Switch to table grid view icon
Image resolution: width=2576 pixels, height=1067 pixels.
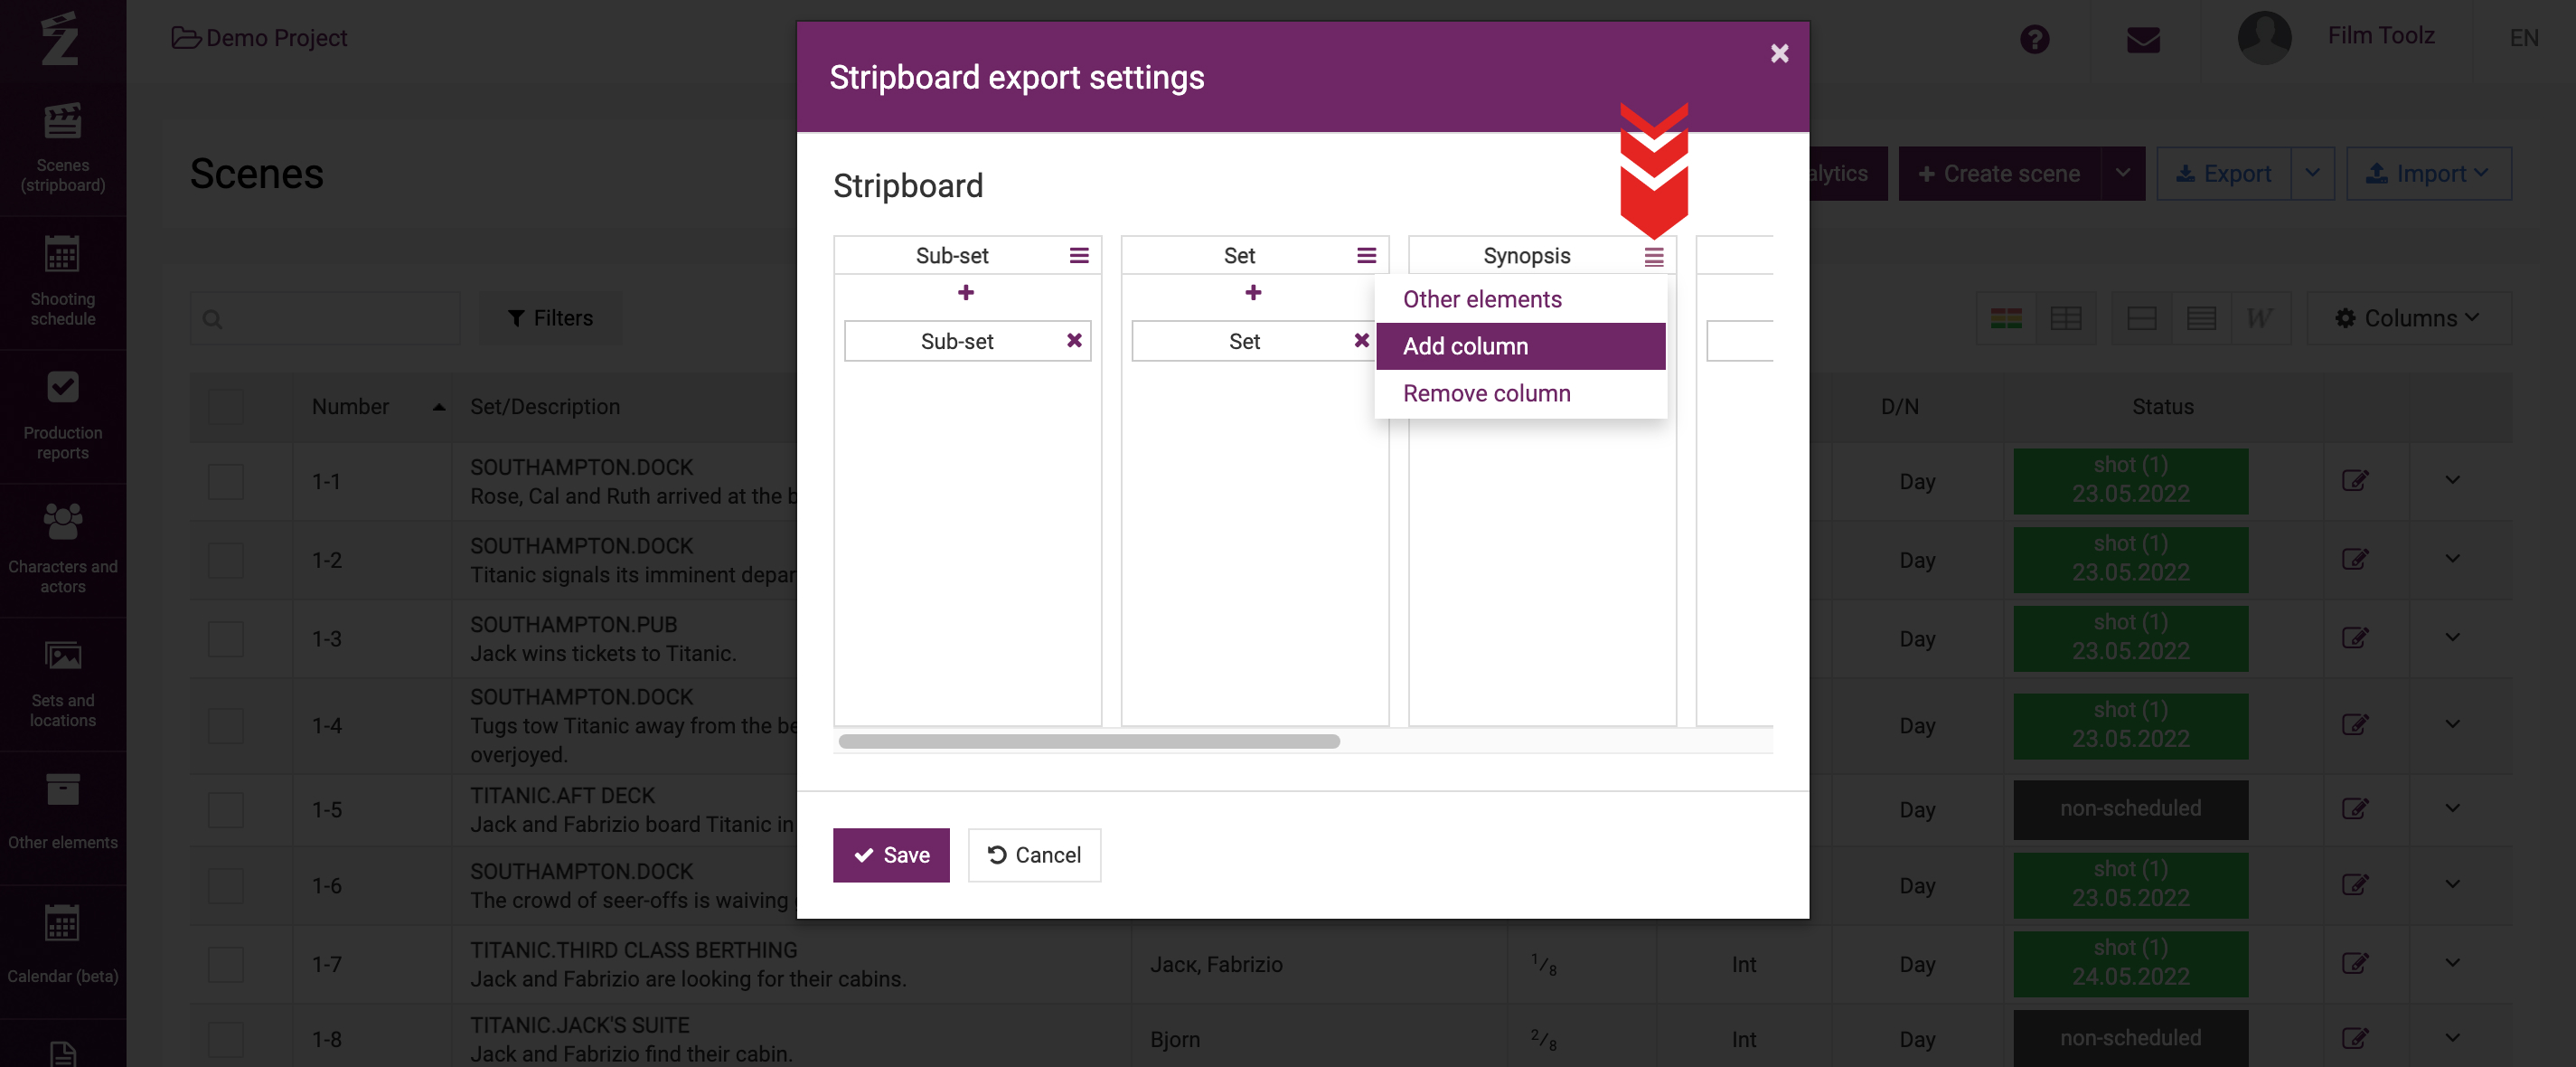2065,318
